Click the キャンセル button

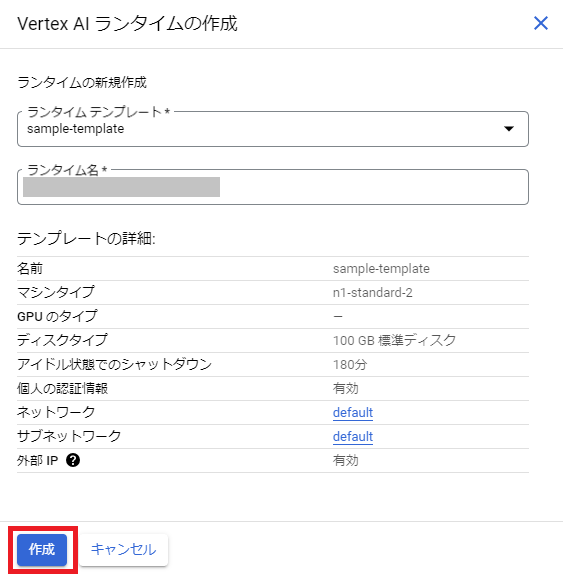(x=123, y=550)
